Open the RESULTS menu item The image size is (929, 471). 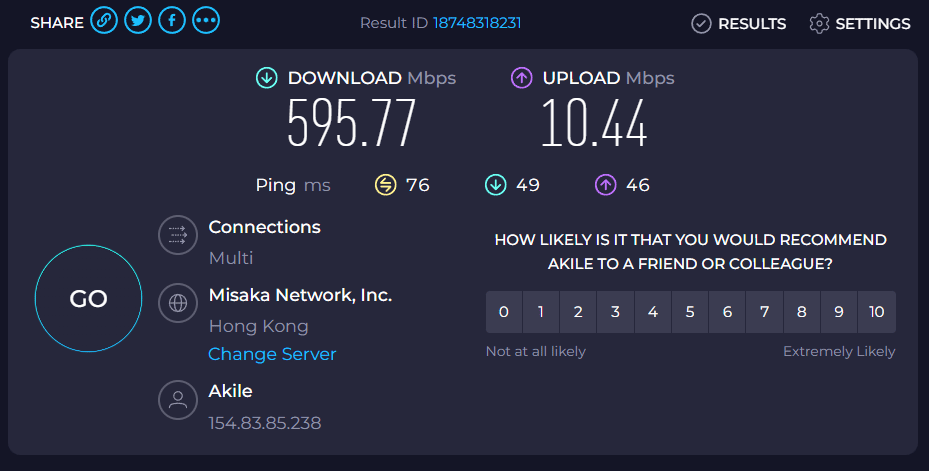click(752, 23)
